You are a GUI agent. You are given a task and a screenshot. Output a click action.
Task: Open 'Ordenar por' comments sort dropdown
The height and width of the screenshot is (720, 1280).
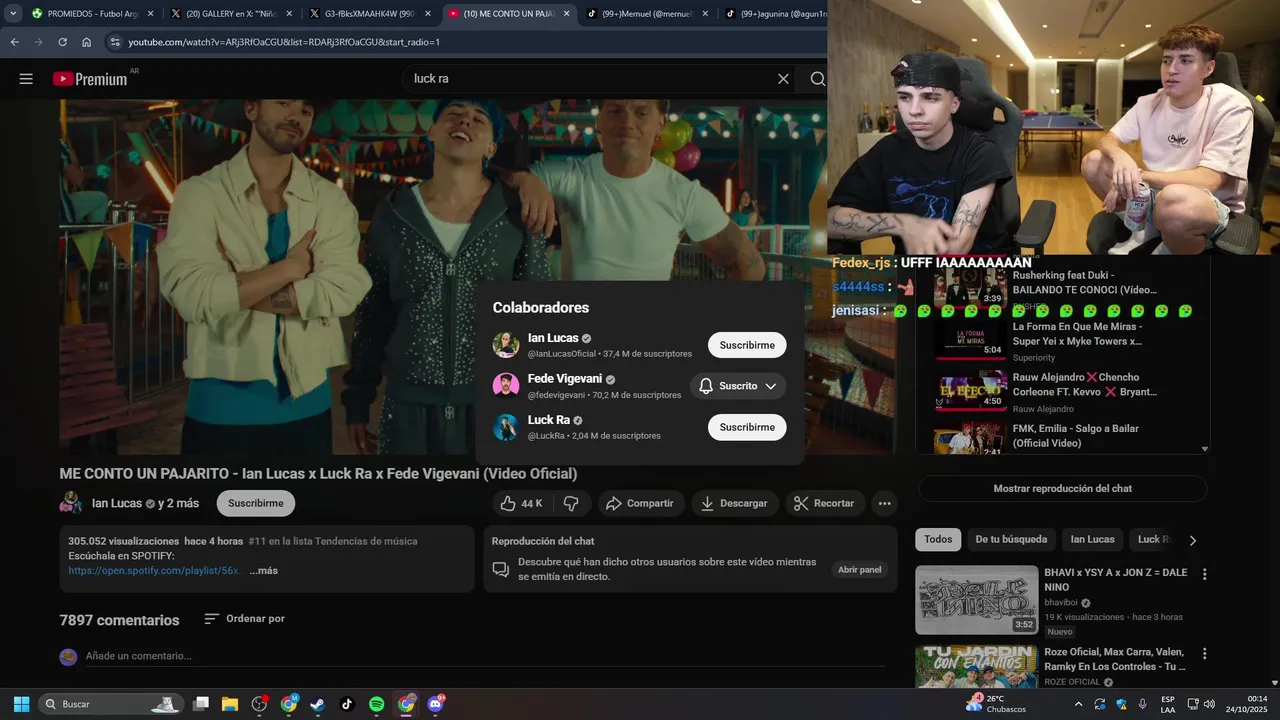(245, 619)
